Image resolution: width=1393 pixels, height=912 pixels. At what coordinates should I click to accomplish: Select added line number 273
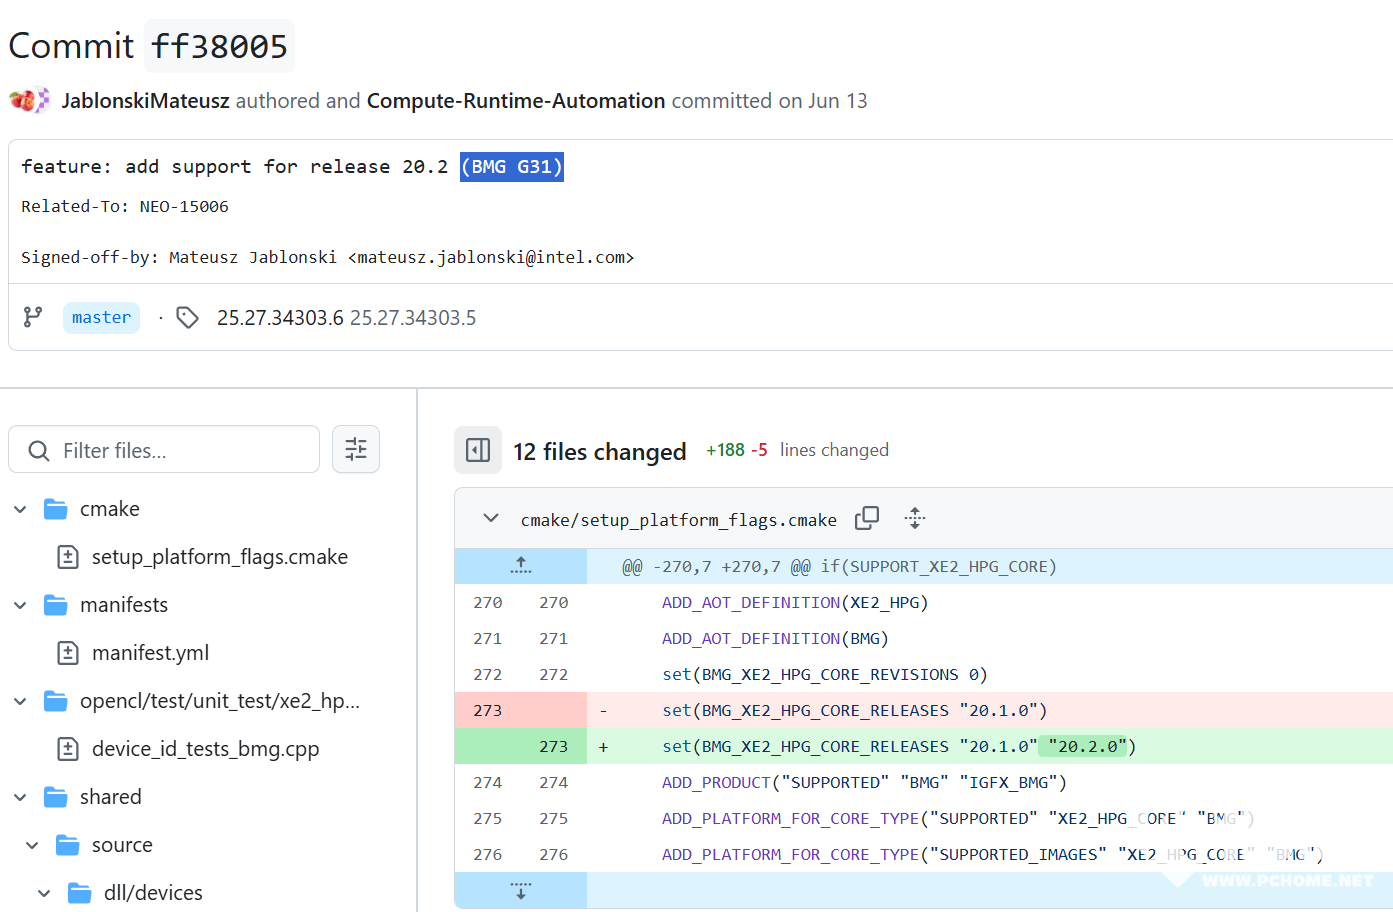(x=553, y=746)
